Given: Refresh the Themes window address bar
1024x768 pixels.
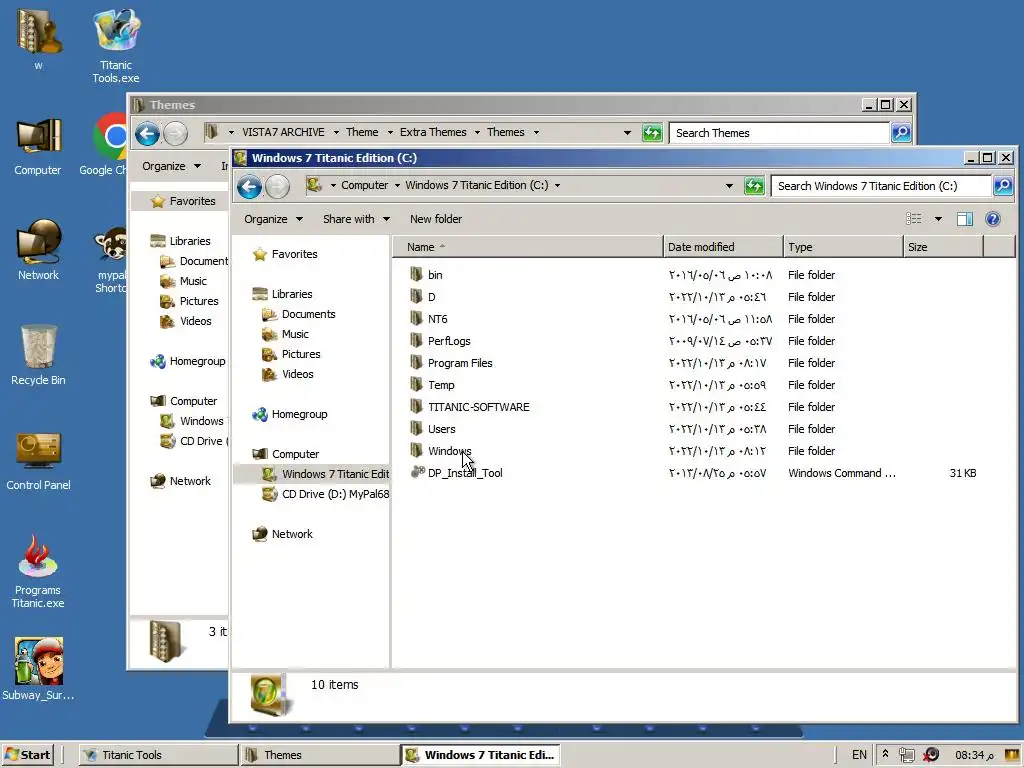Looking at the screenshot, I should [652, 133].
